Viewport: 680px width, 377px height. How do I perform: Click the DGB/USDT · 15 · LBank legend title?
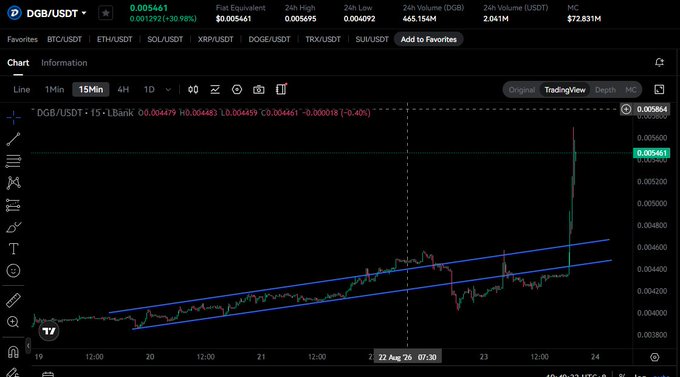(85, 113)
